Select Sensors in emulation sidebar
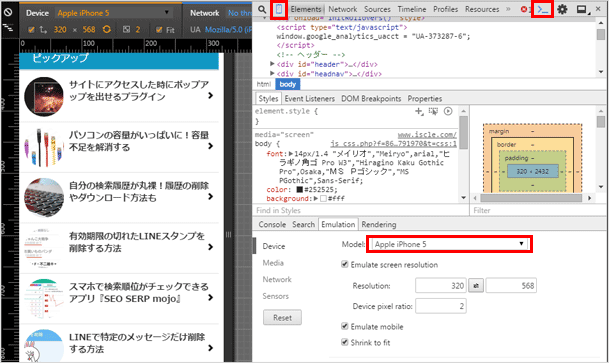The image size is (609, 363). 275,296
